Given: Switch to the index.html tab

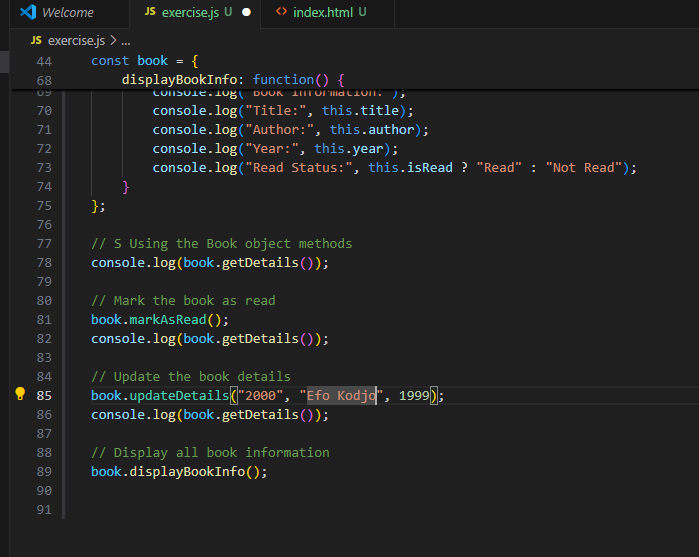Looking at the screenshot, I should 329,12.
